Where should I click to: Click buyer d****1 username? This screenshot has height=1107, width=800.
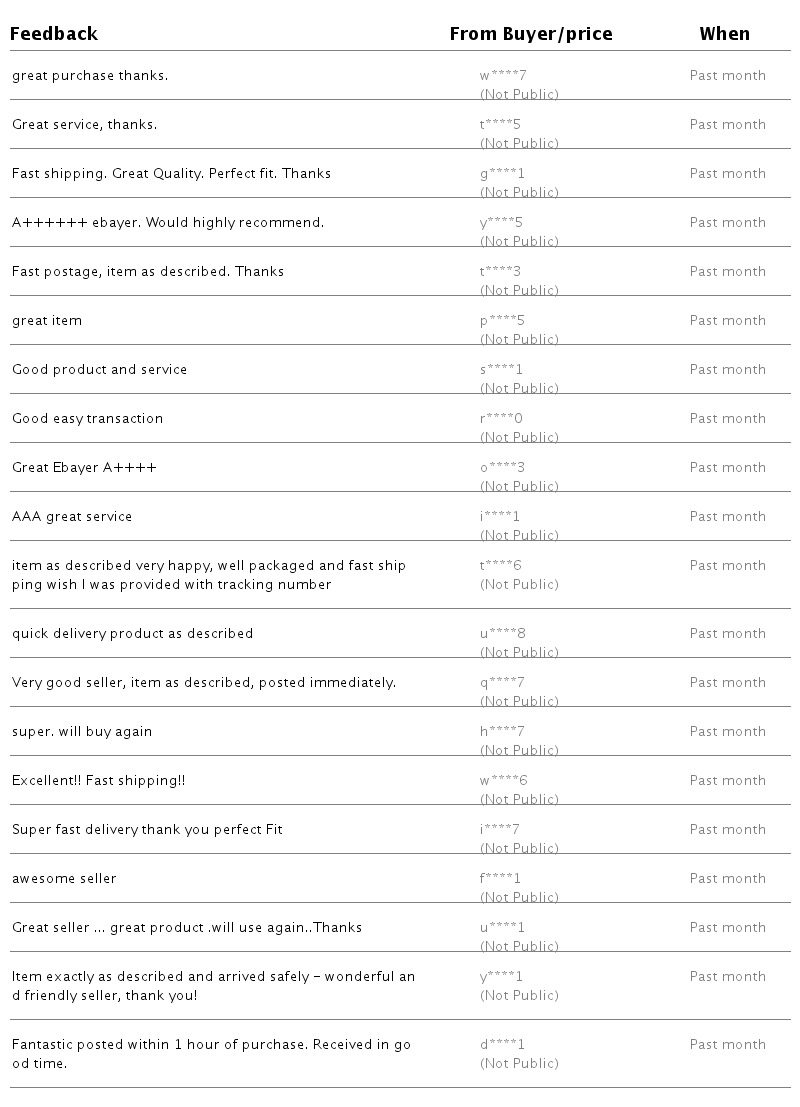tap(501, 1045)
